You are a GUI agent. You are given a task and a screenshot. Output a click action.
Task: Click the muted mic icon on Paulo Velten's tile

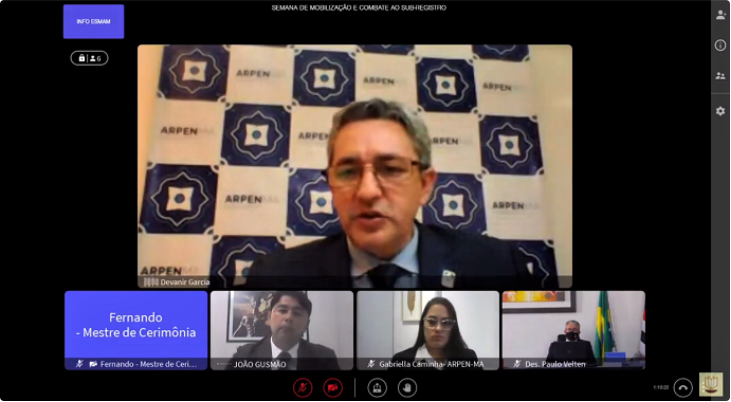click(x=517, y=364)
